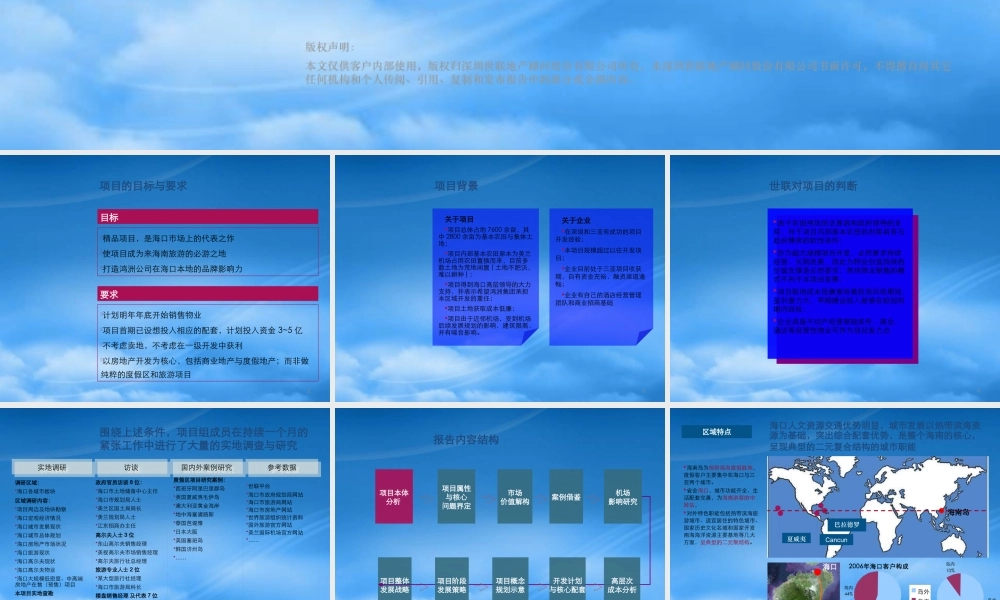Click the 关于企业 blue note box

click(x=601, y=277)
